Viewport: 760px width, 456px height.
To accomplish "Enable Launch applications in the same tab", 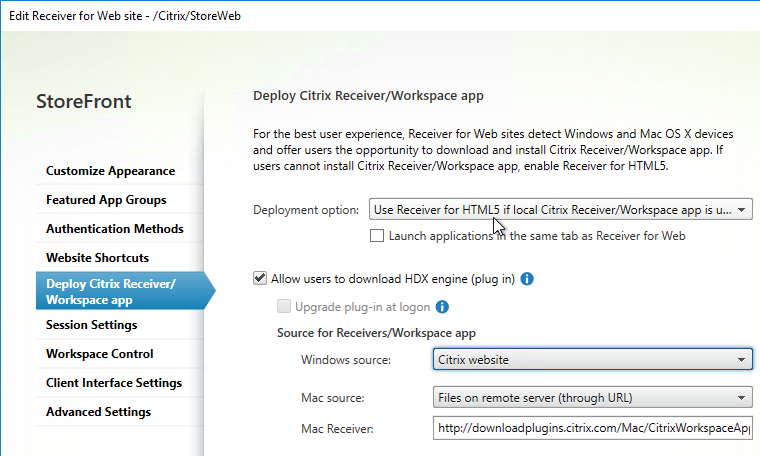I will pyautogui.click(x=377, y=236).
